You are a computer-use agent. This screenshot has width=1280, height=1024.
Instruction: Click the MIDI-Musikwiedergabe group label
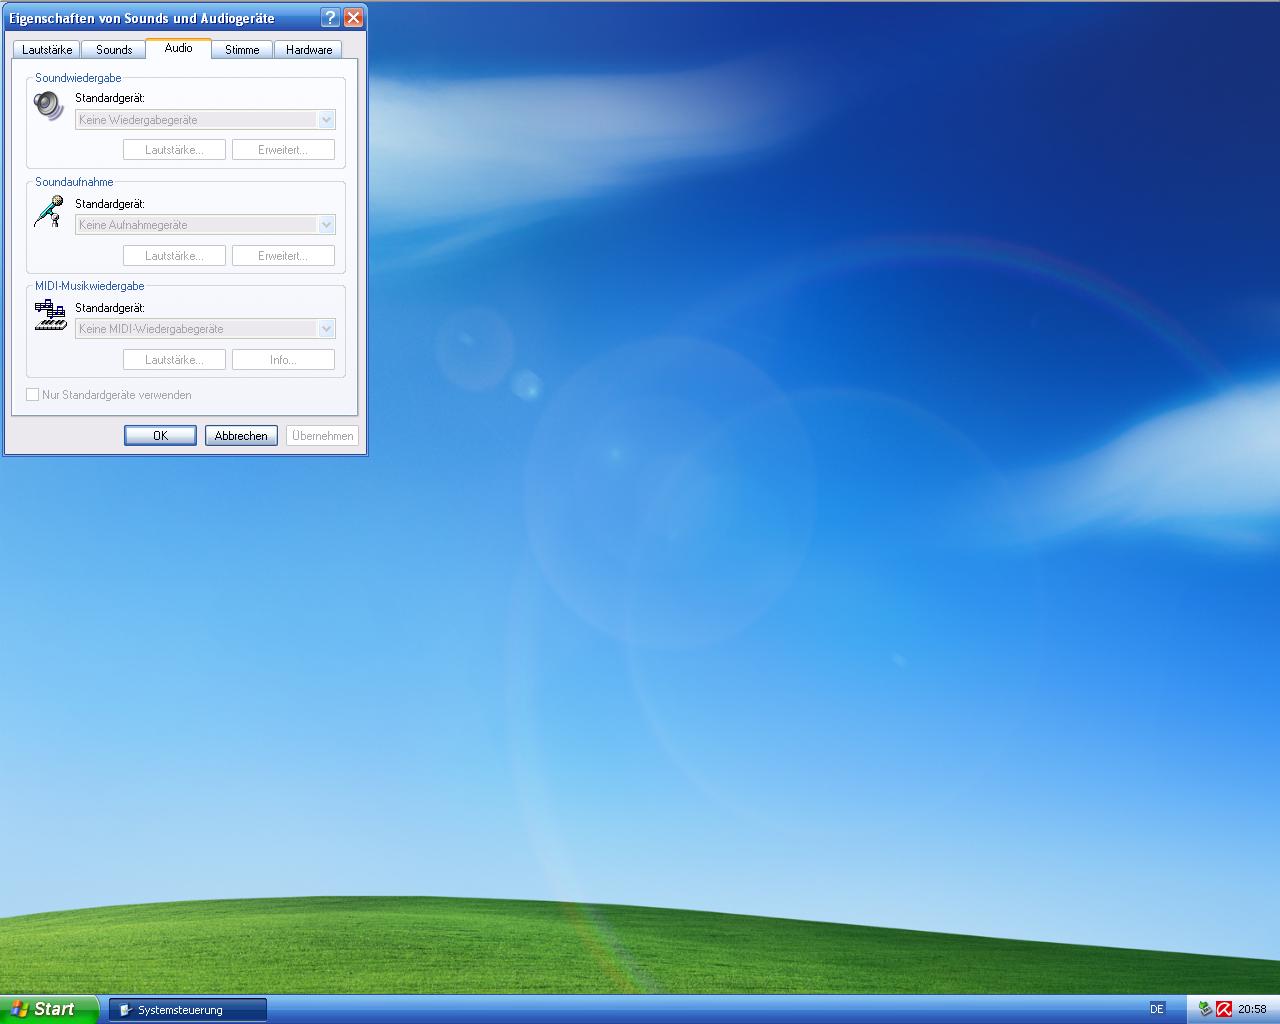pos(90,286)
